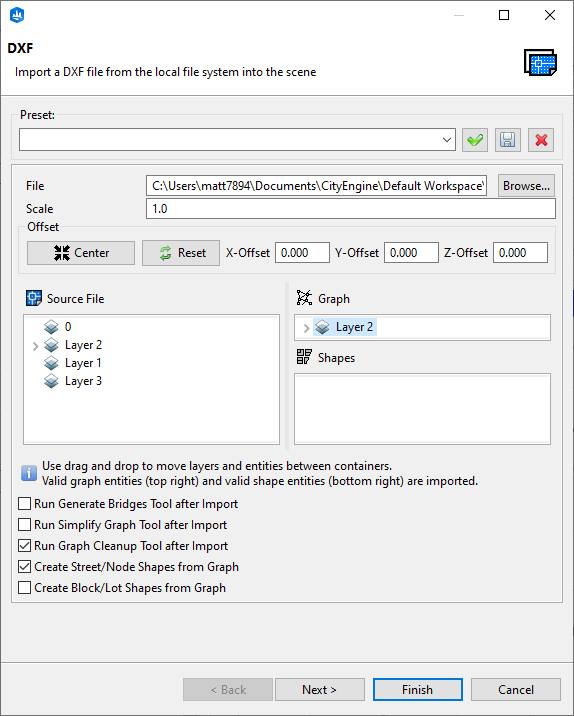
Task: Click the Y-Offset value field
Action: click(x=411, y=253)
